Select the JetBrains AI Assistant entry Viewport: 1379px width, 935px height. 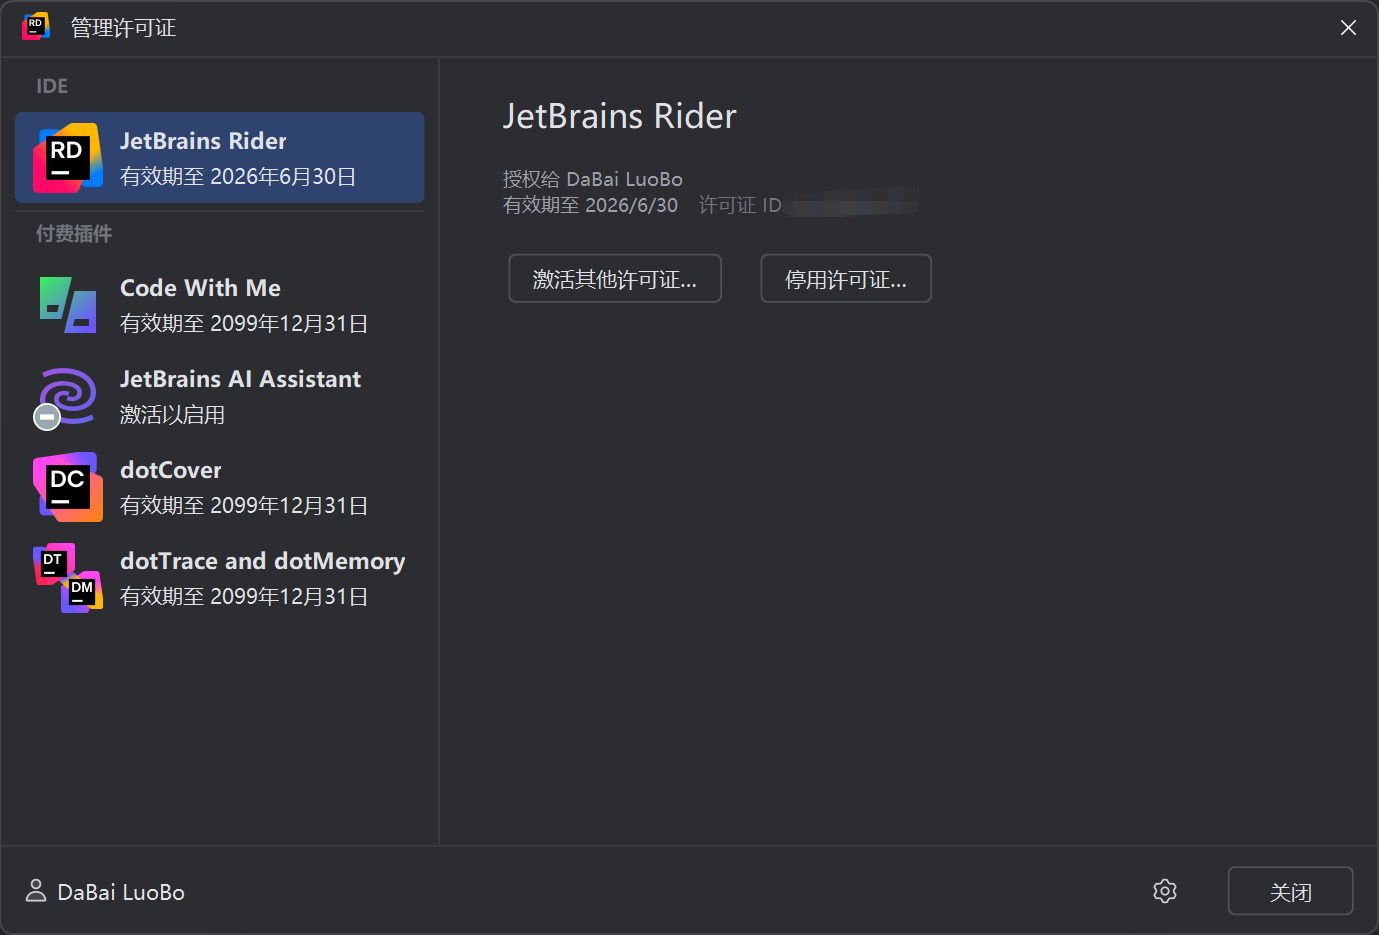click(x=220, y=396)
